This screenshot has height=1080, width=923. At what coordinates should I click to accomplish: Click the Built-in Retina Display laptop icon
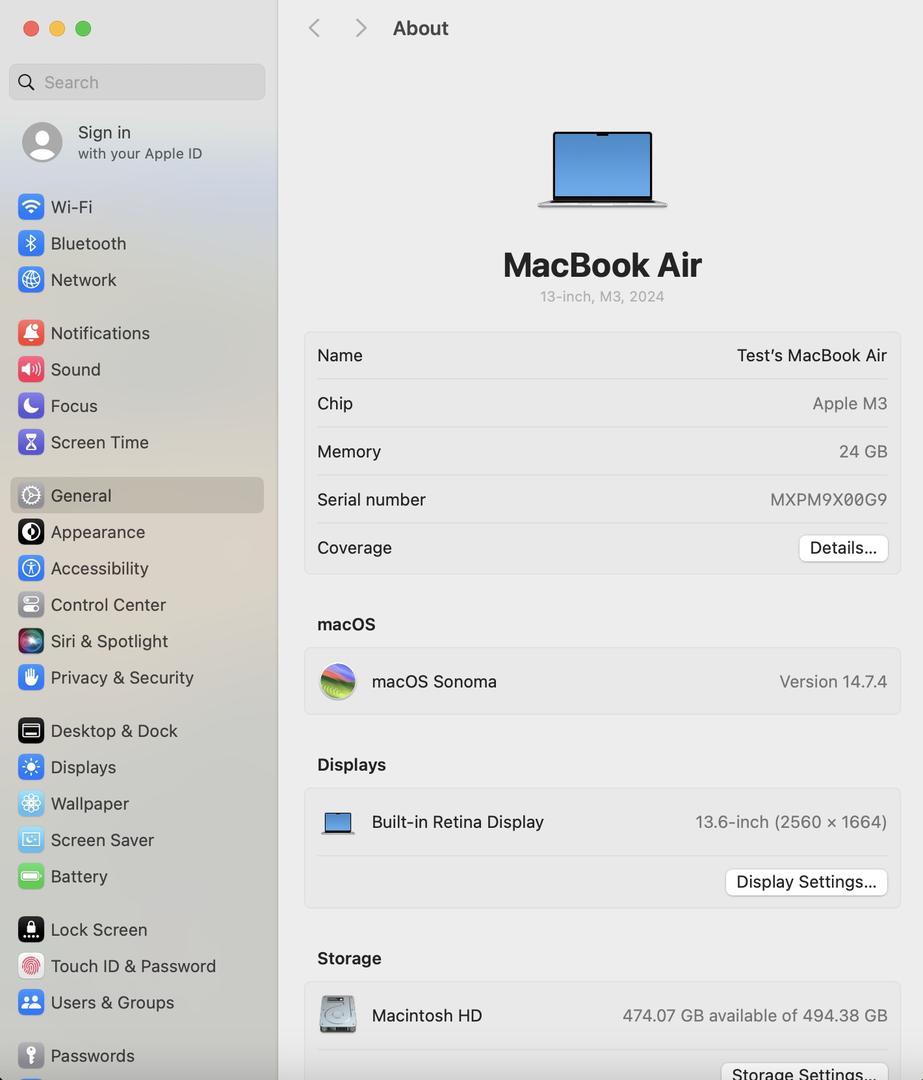coord(338,822)
